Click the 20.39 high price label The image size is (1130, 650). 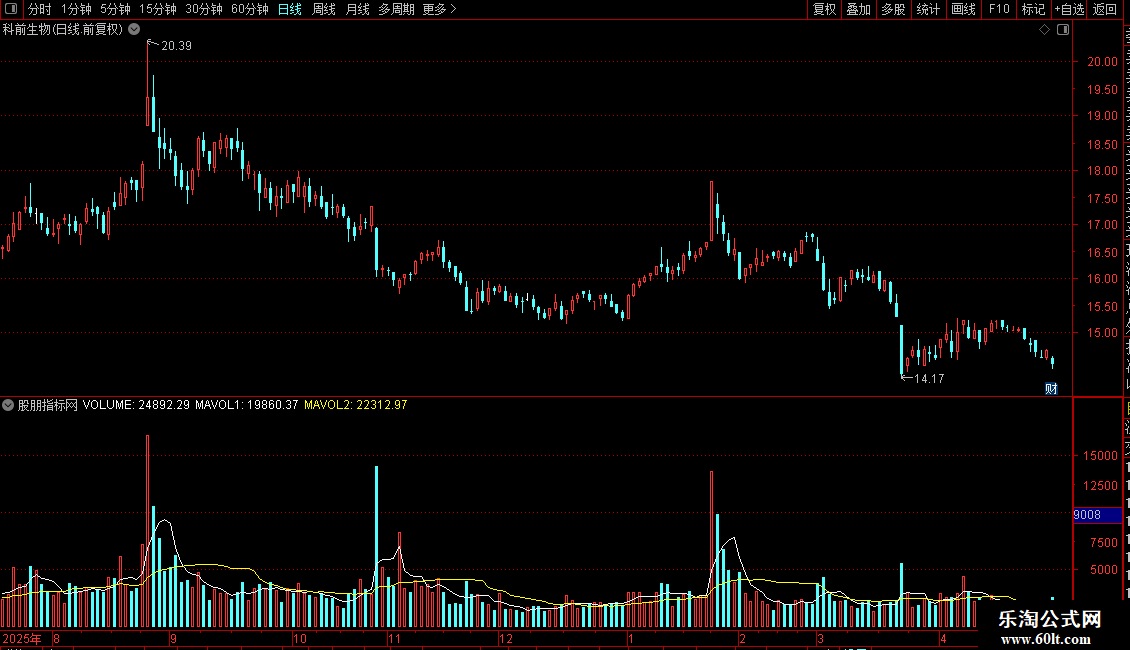pyautogui.click(x=177, y=46)
